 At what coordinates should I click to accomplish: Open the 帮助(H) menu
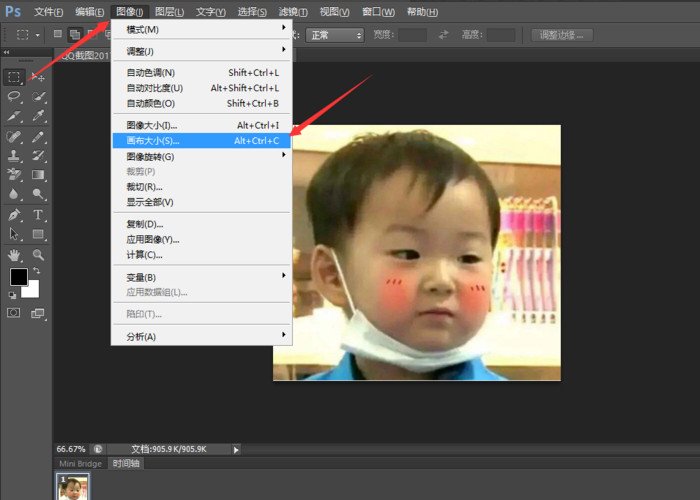coord(422,12)
